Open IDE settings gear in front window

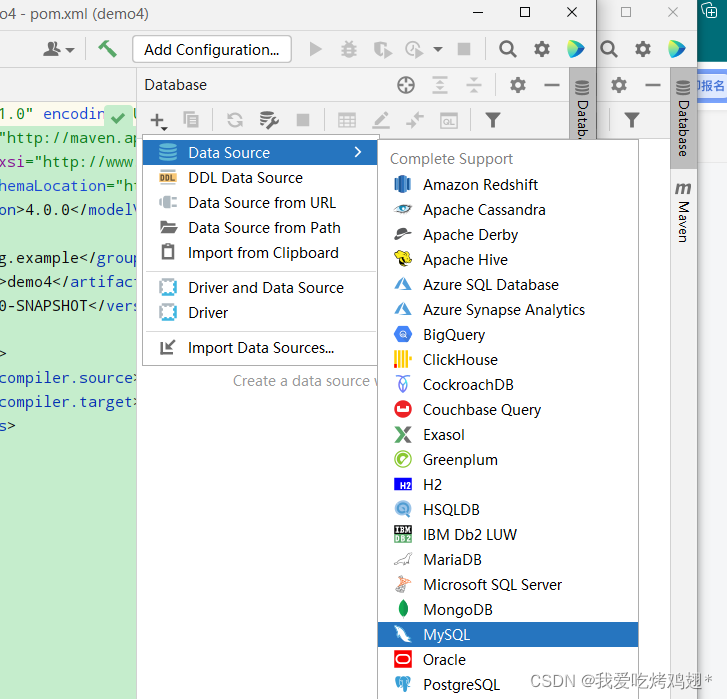[542, 49]
